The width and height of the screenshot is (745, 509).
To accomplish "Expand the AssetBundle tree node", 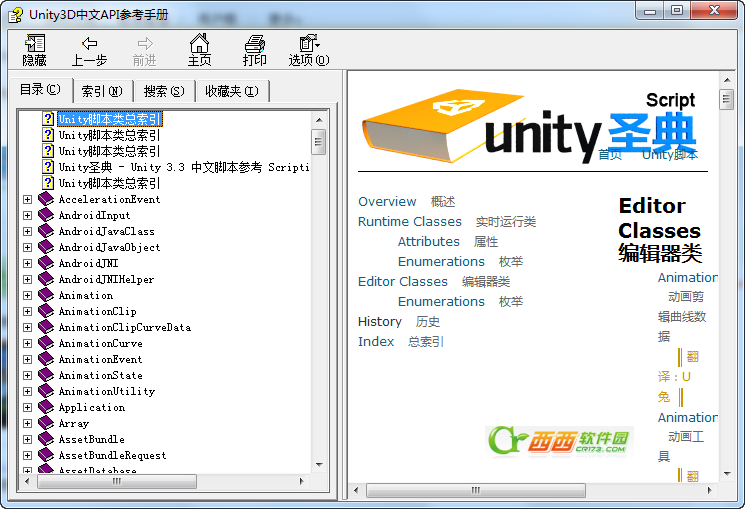I will (x=28, y=439).
